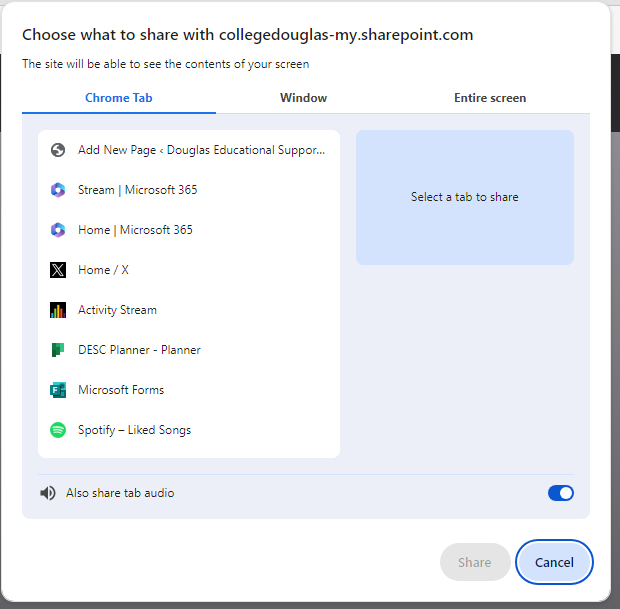Click the Microsoft Forms icon

(x=58, y=390)
